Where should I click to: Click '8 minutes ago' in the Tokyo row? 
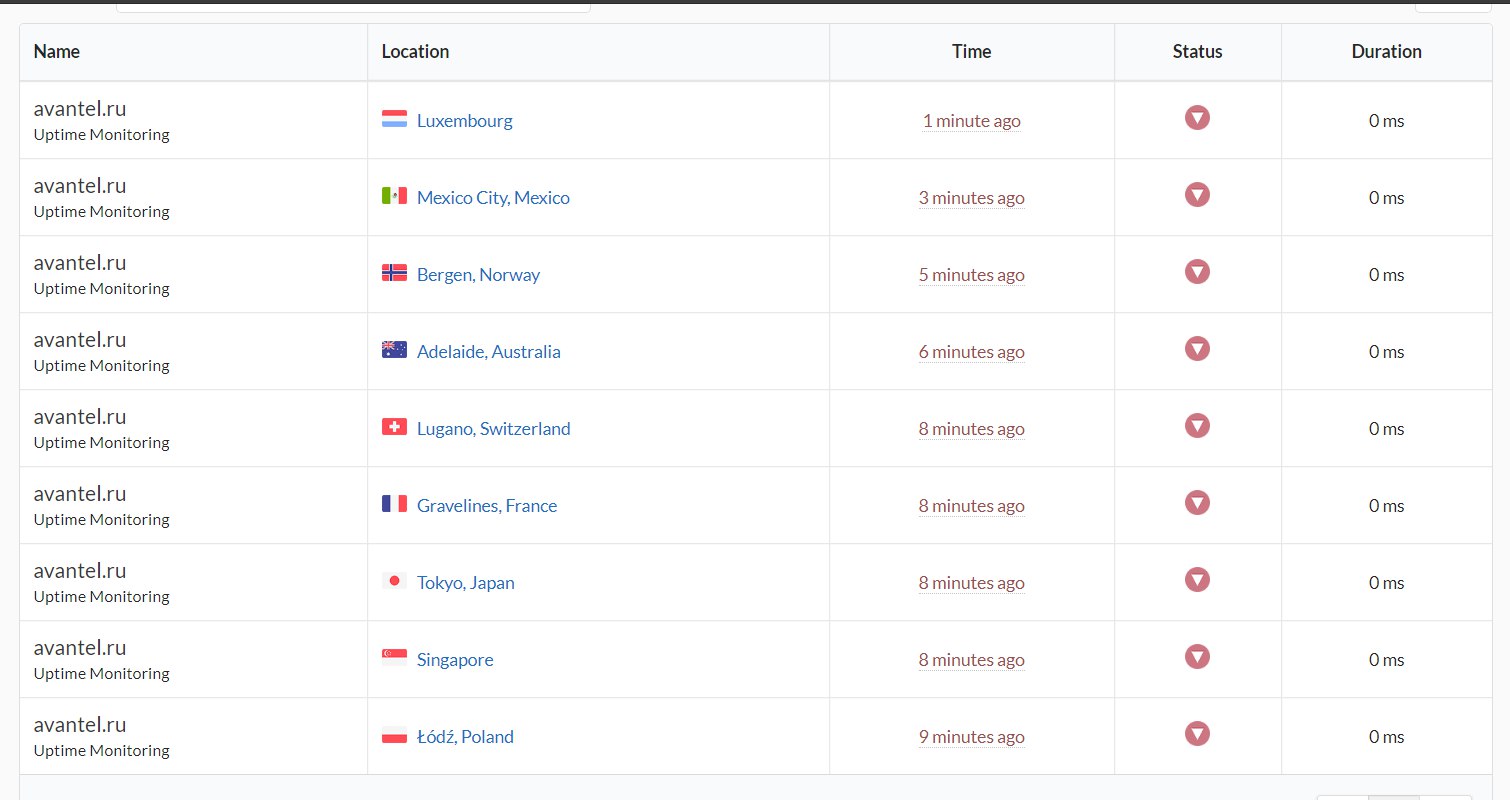(972, 583)
